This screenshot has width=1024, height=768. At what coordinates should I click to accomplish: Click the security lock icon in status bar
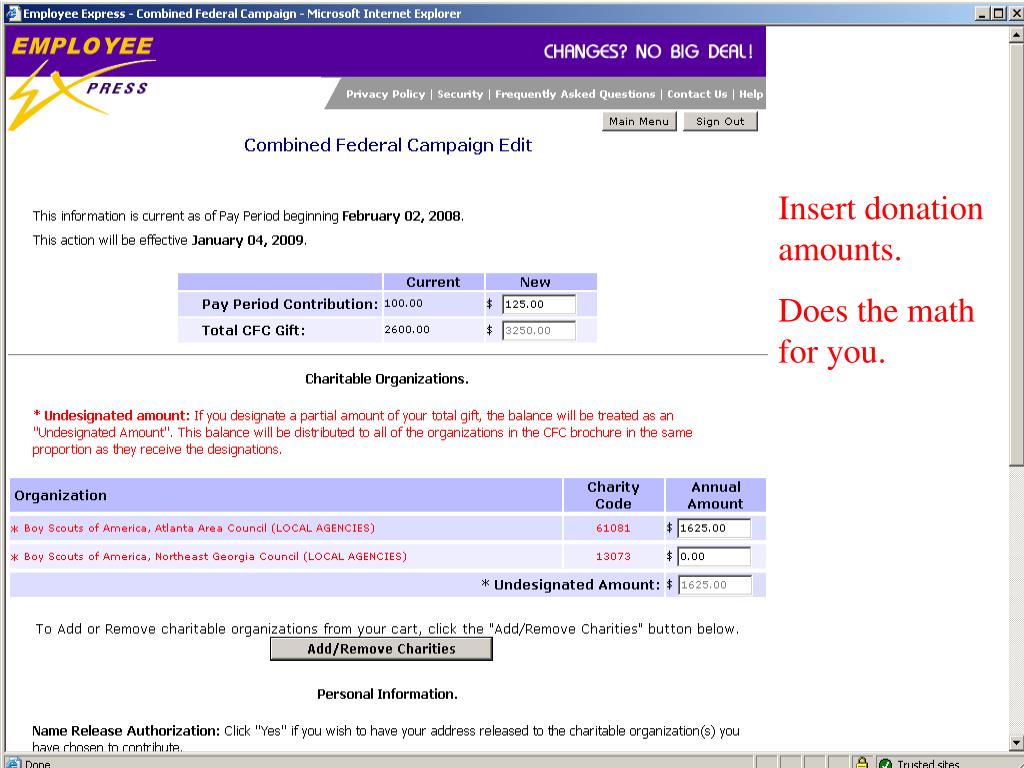click(861, 763)
